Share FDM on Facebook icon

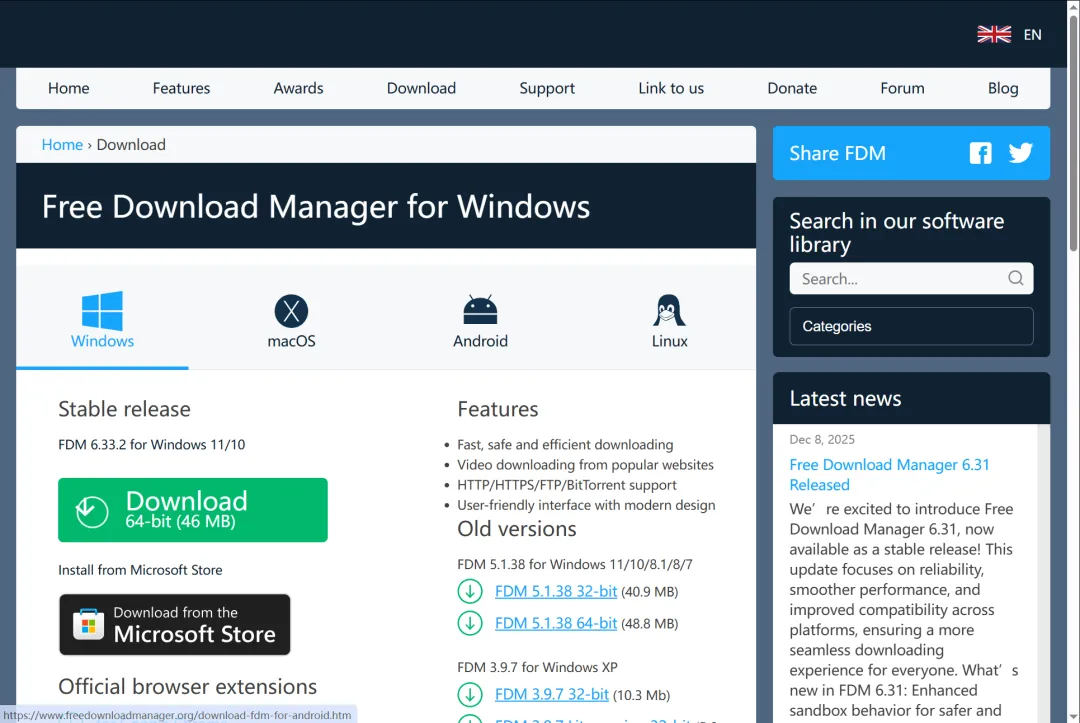tap(980, 153)
